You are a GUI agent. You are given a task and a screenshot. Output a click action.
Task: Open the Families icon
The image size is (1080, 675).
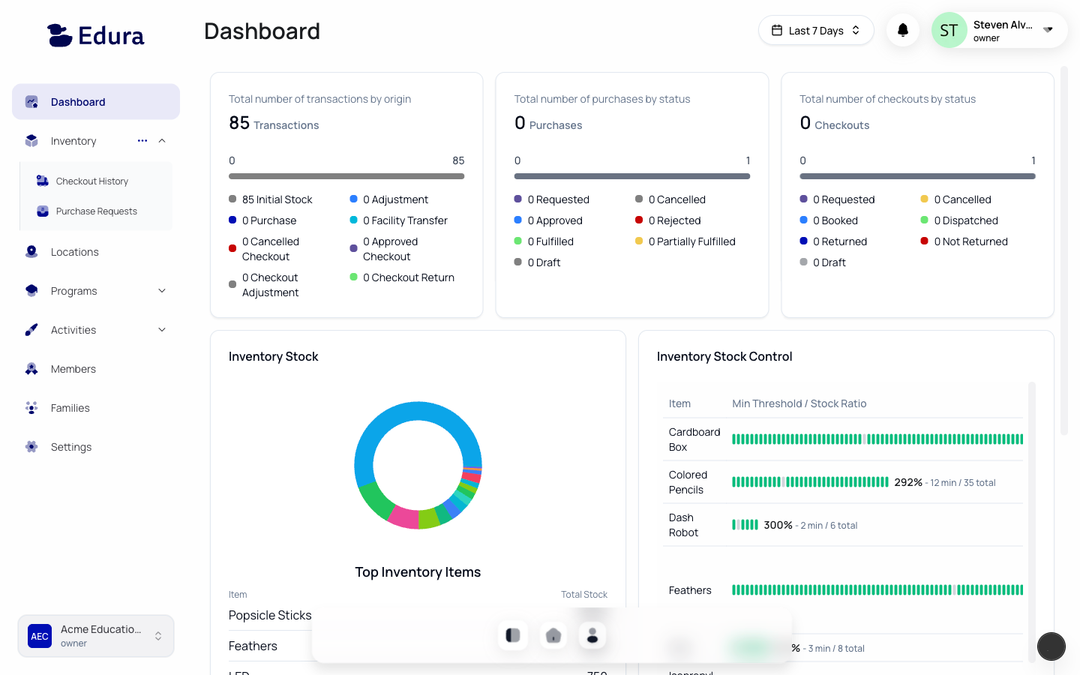[33, 407]
